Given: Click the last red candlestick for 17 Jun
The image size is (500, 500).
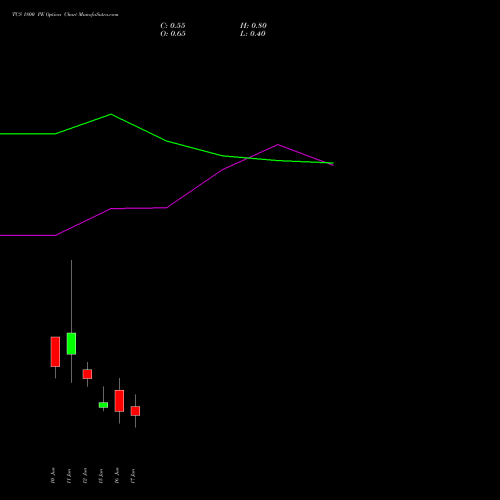Looking at the screenshot, I should (135, 411).
